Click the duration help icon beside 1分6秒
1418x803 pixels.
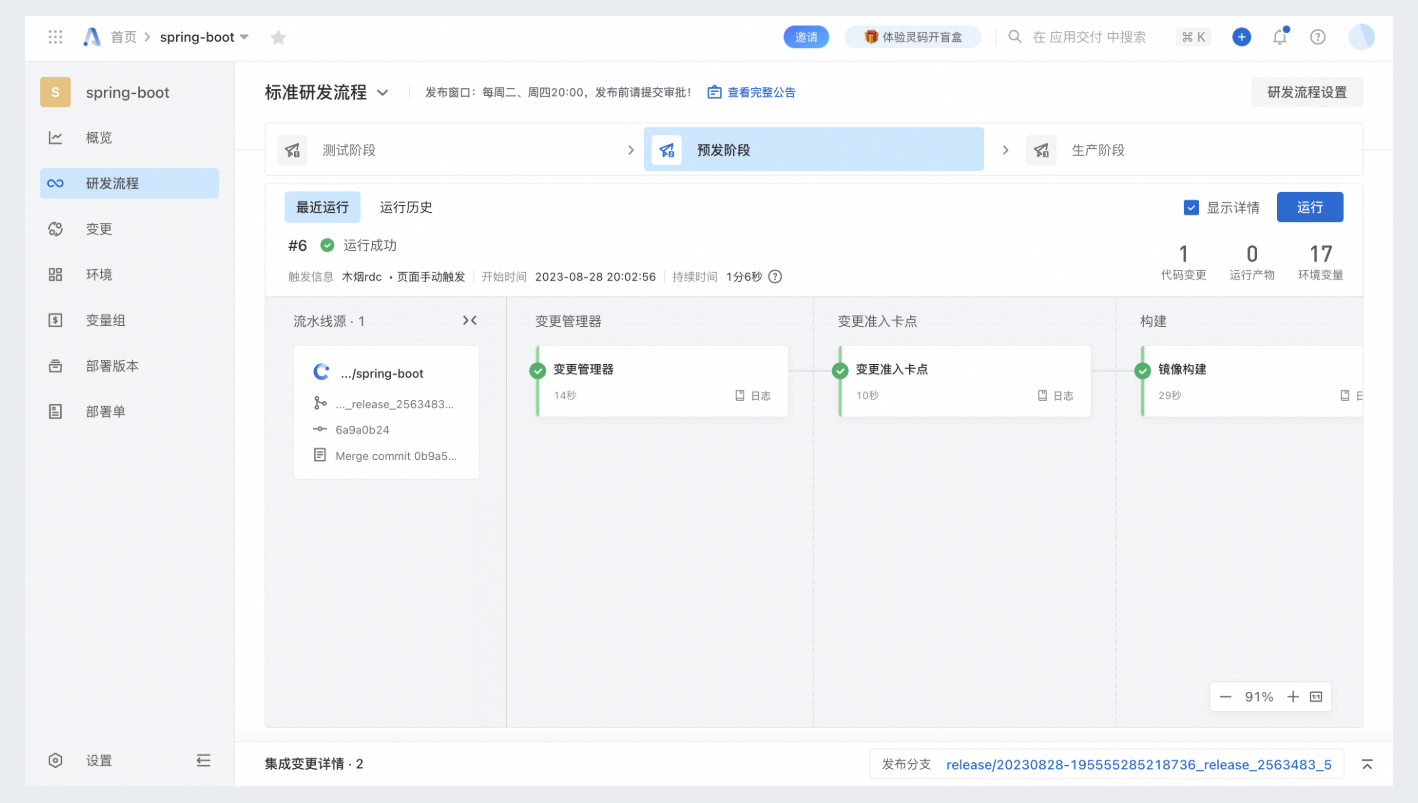tap(774, 277)
